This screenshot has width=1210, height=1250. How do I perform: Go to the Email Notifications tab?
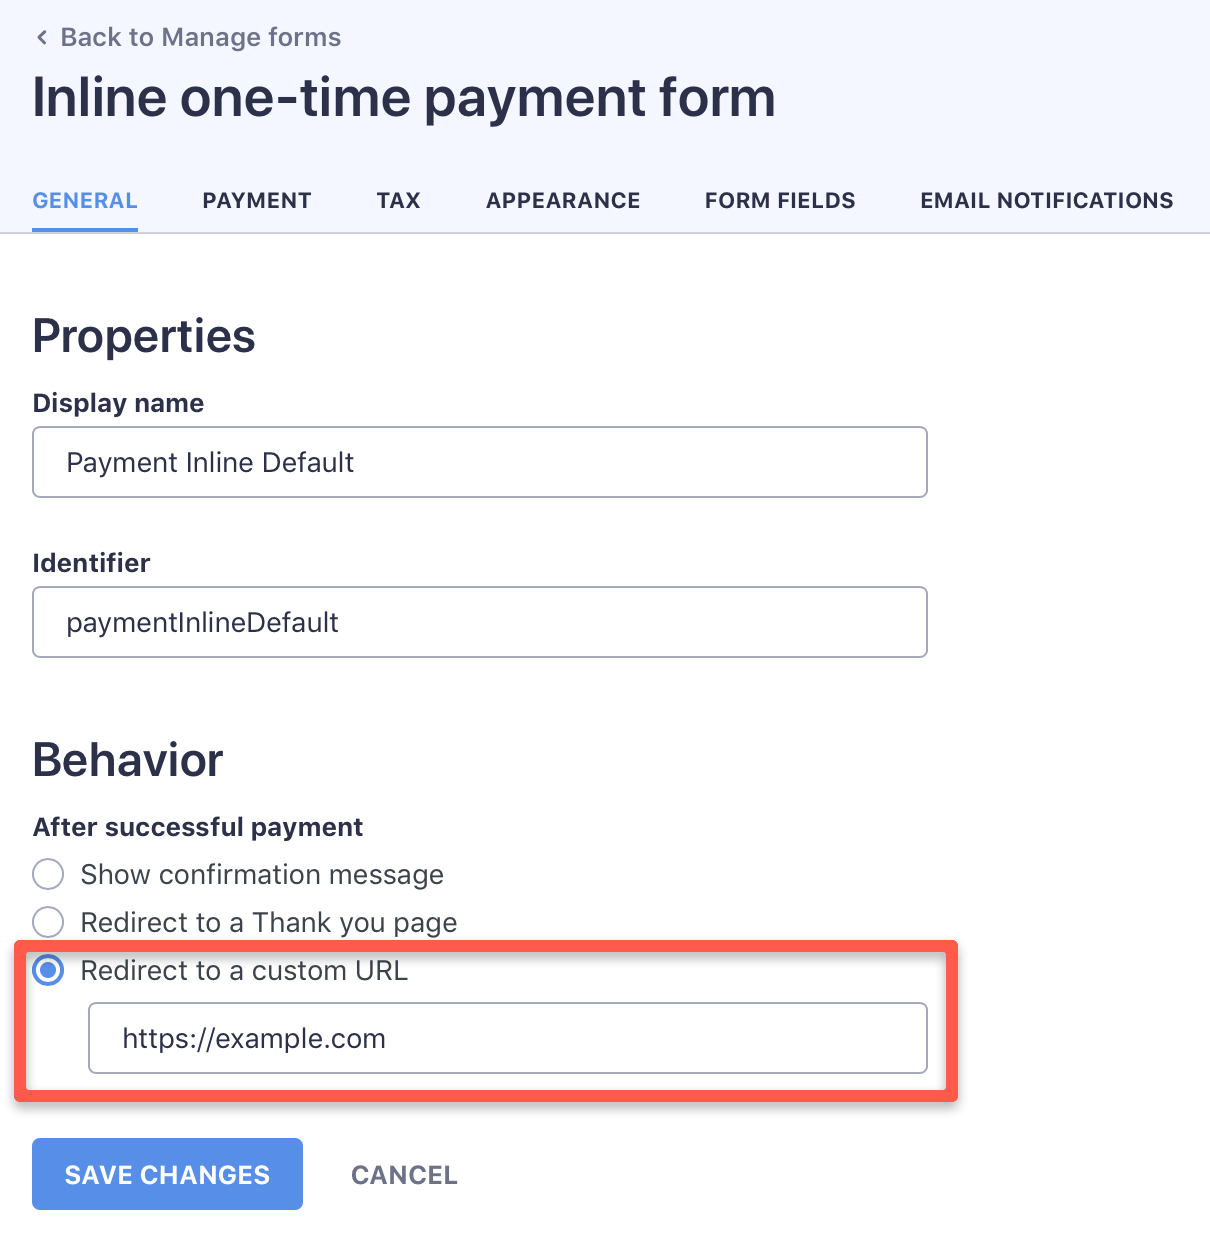(x=1047, y=201)
